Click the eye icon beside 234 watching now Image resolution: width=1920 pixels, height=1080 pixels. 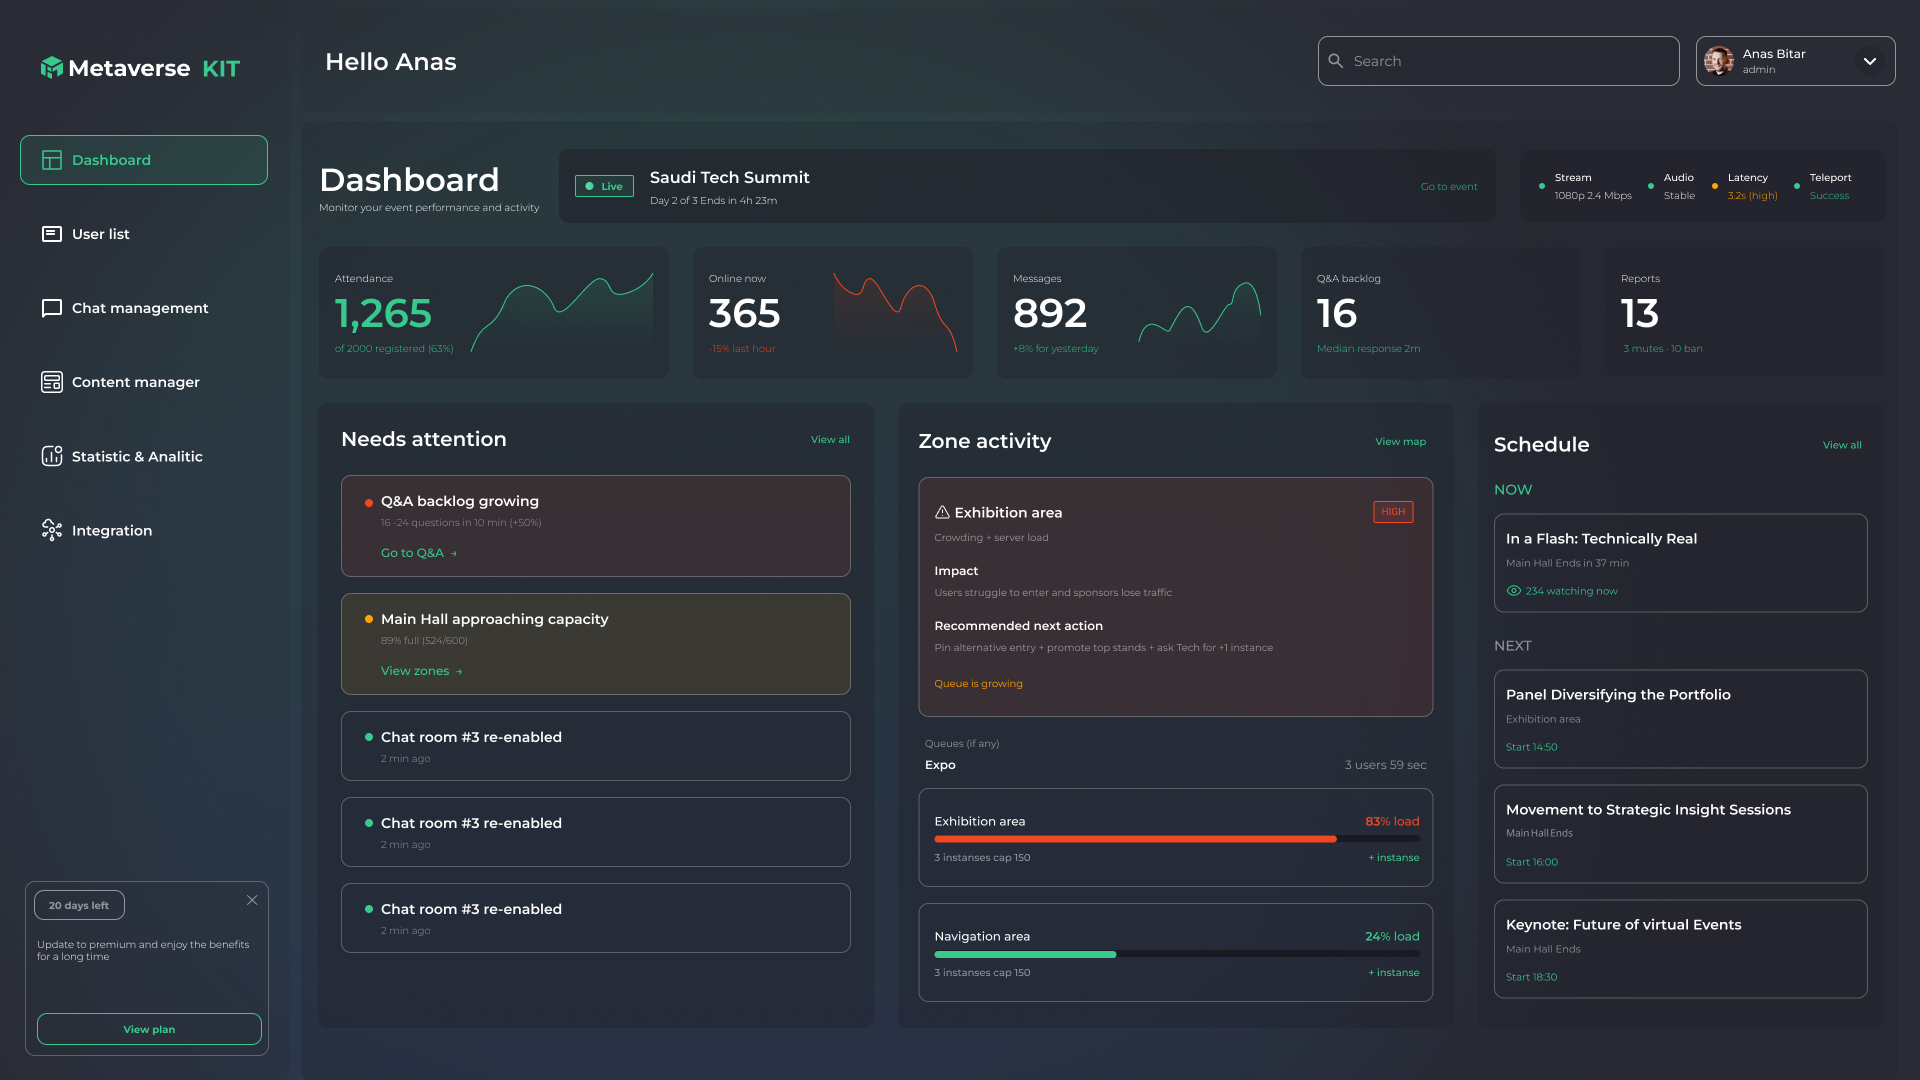click(x=1514, y=591)
